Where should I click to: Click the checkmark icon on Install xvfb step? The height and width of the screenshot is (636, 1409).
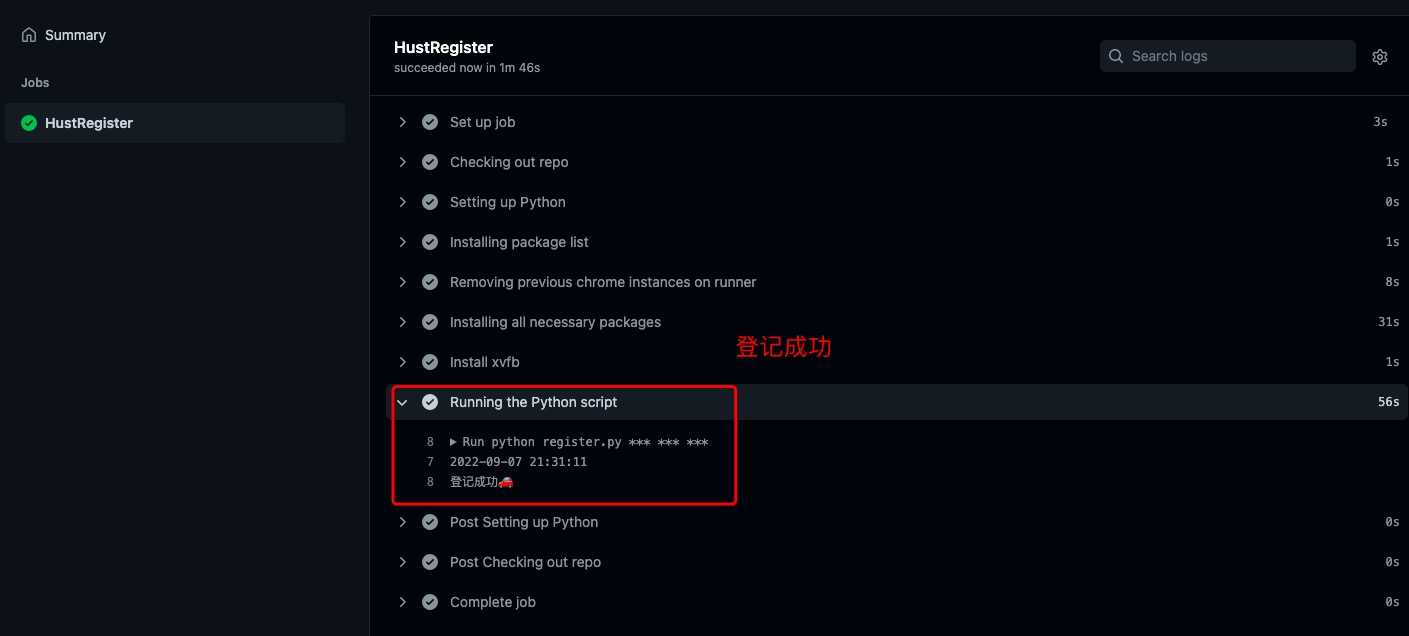click(430, 361)
